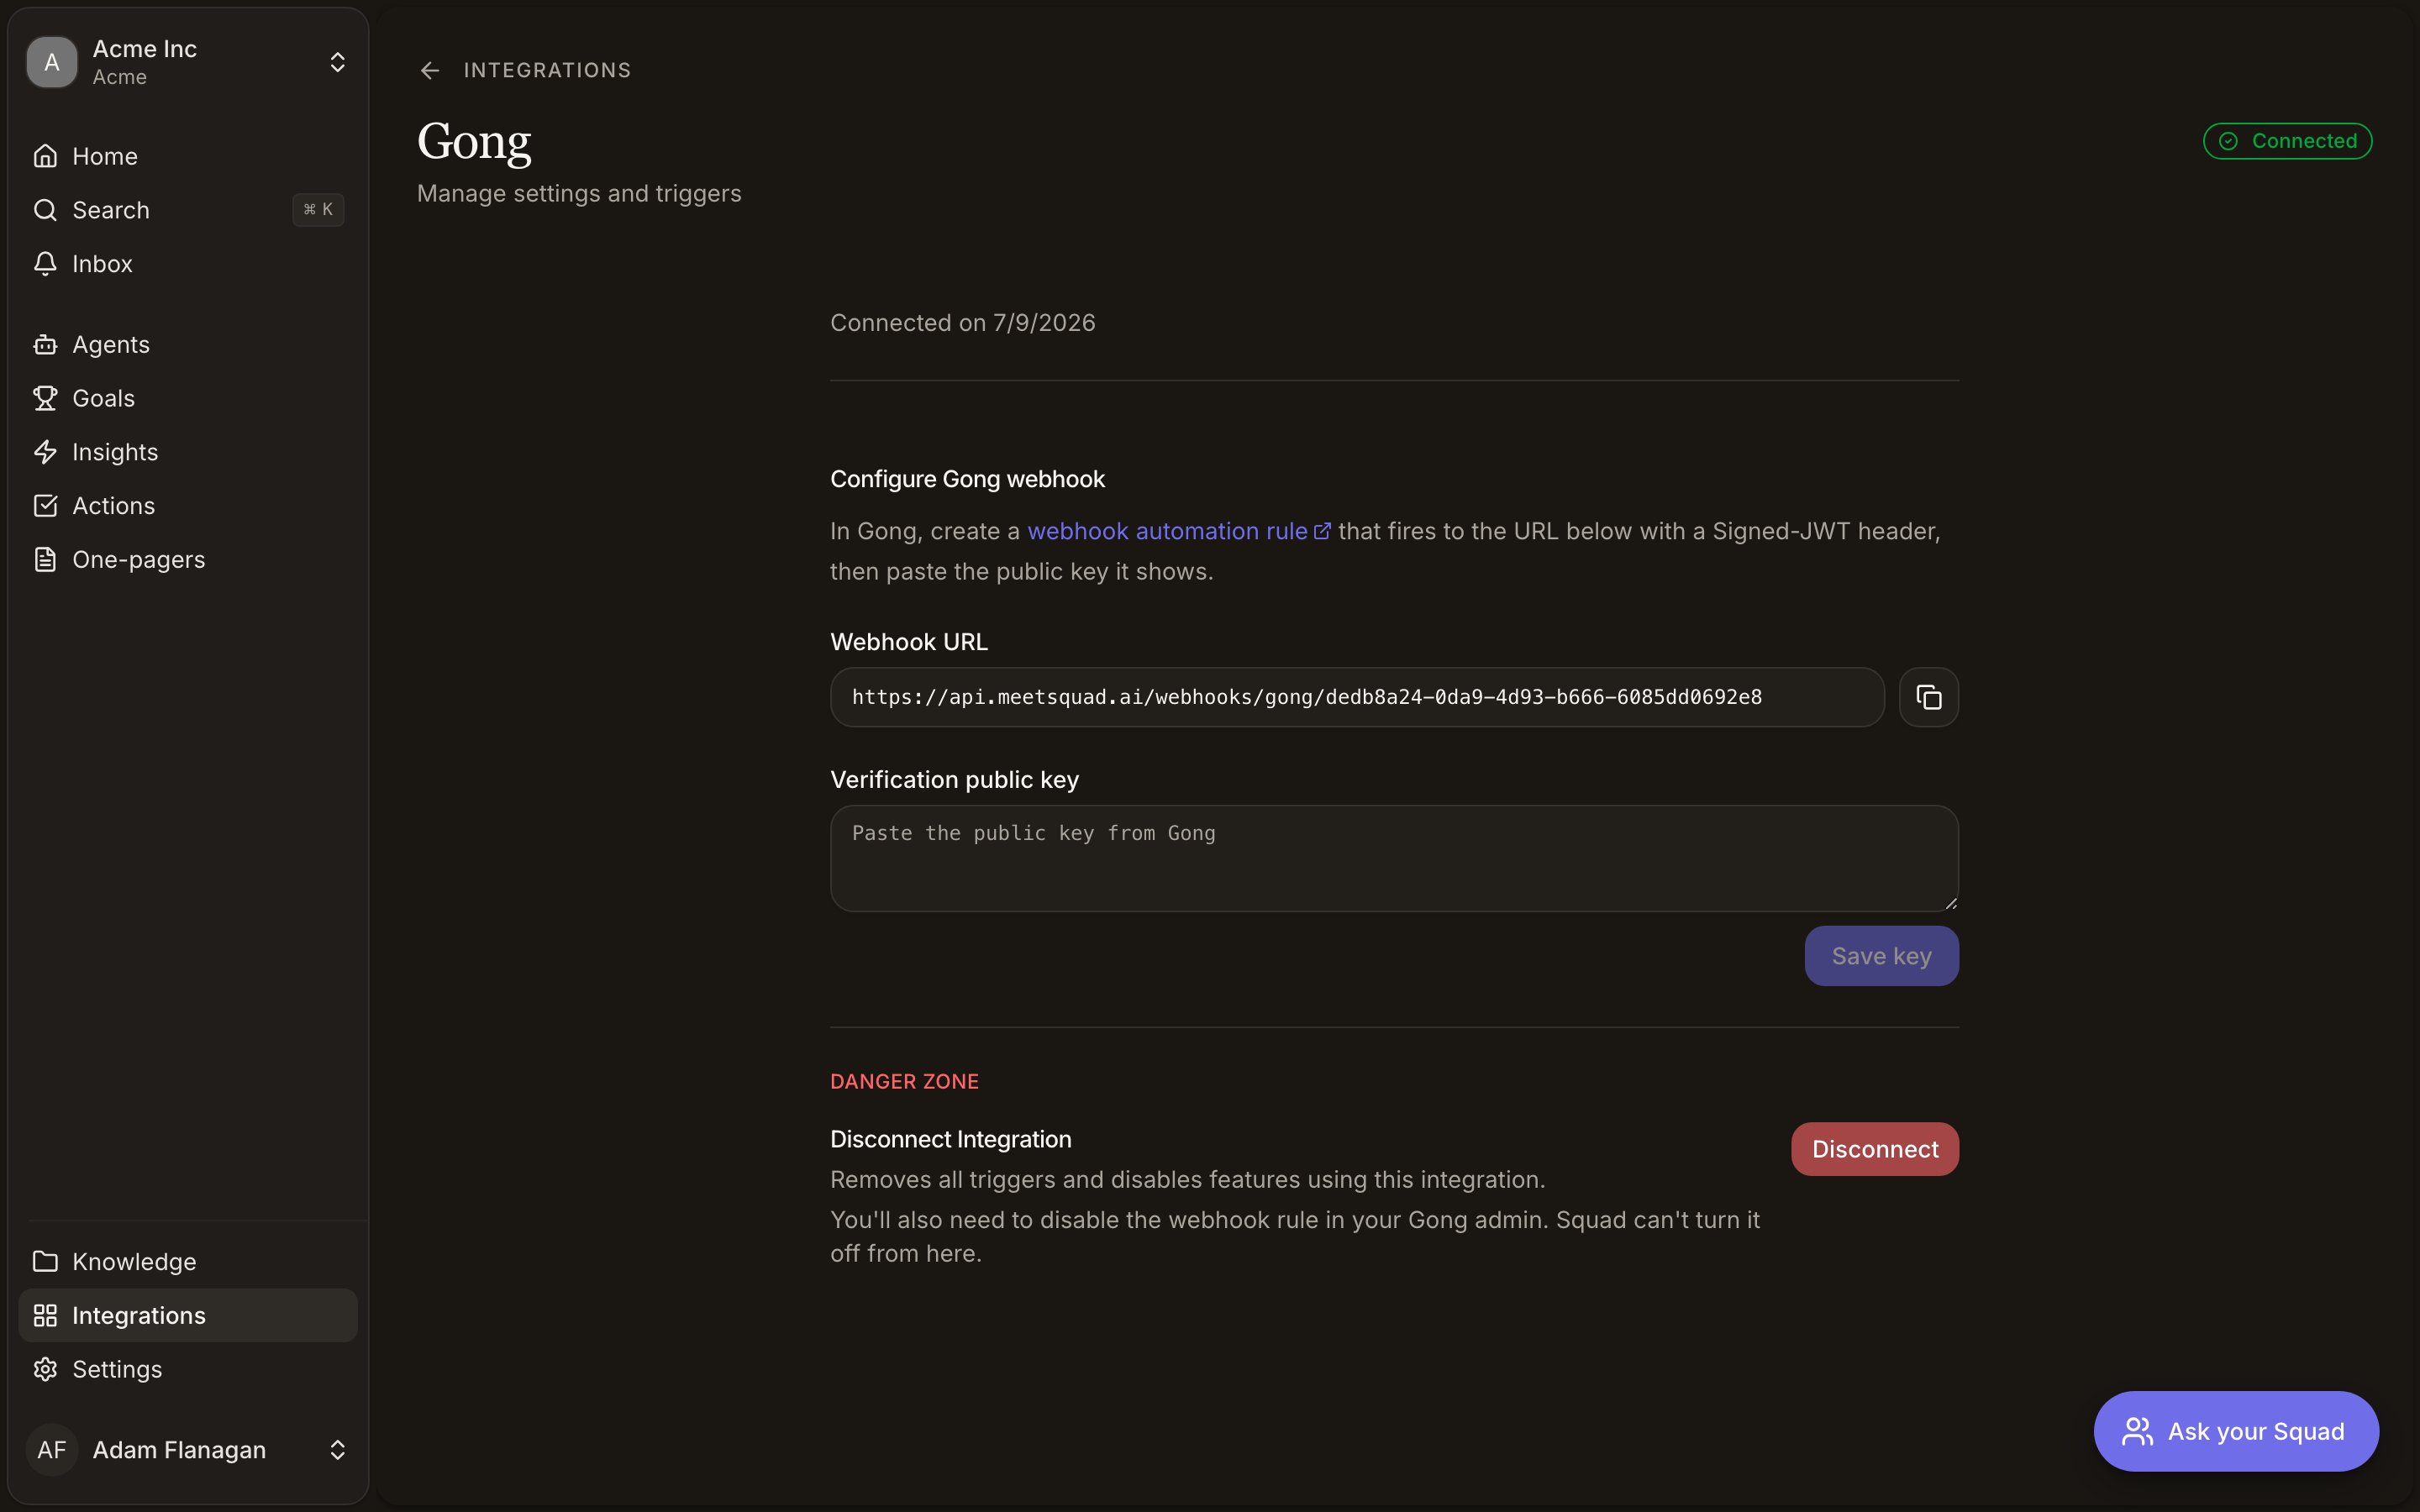Open Agents in the sidebar
The image size is (2420, 1512).
pyautogui.click(x=188, y=345)
